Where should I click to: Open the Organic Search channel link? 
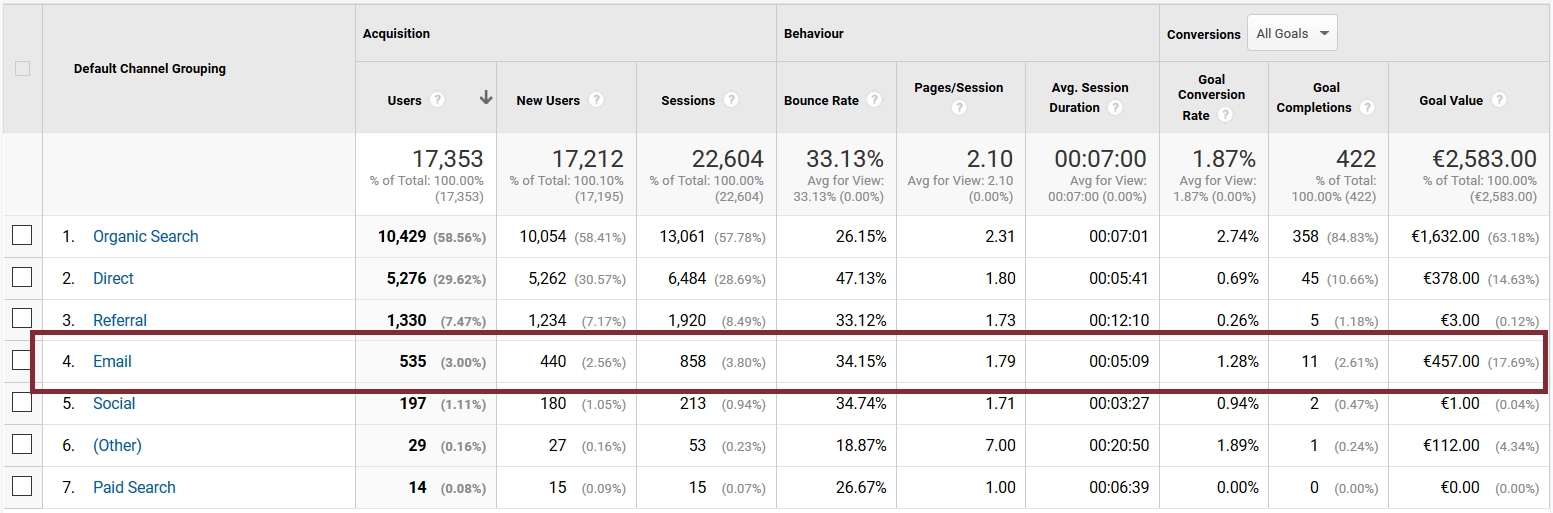point(146,237)
